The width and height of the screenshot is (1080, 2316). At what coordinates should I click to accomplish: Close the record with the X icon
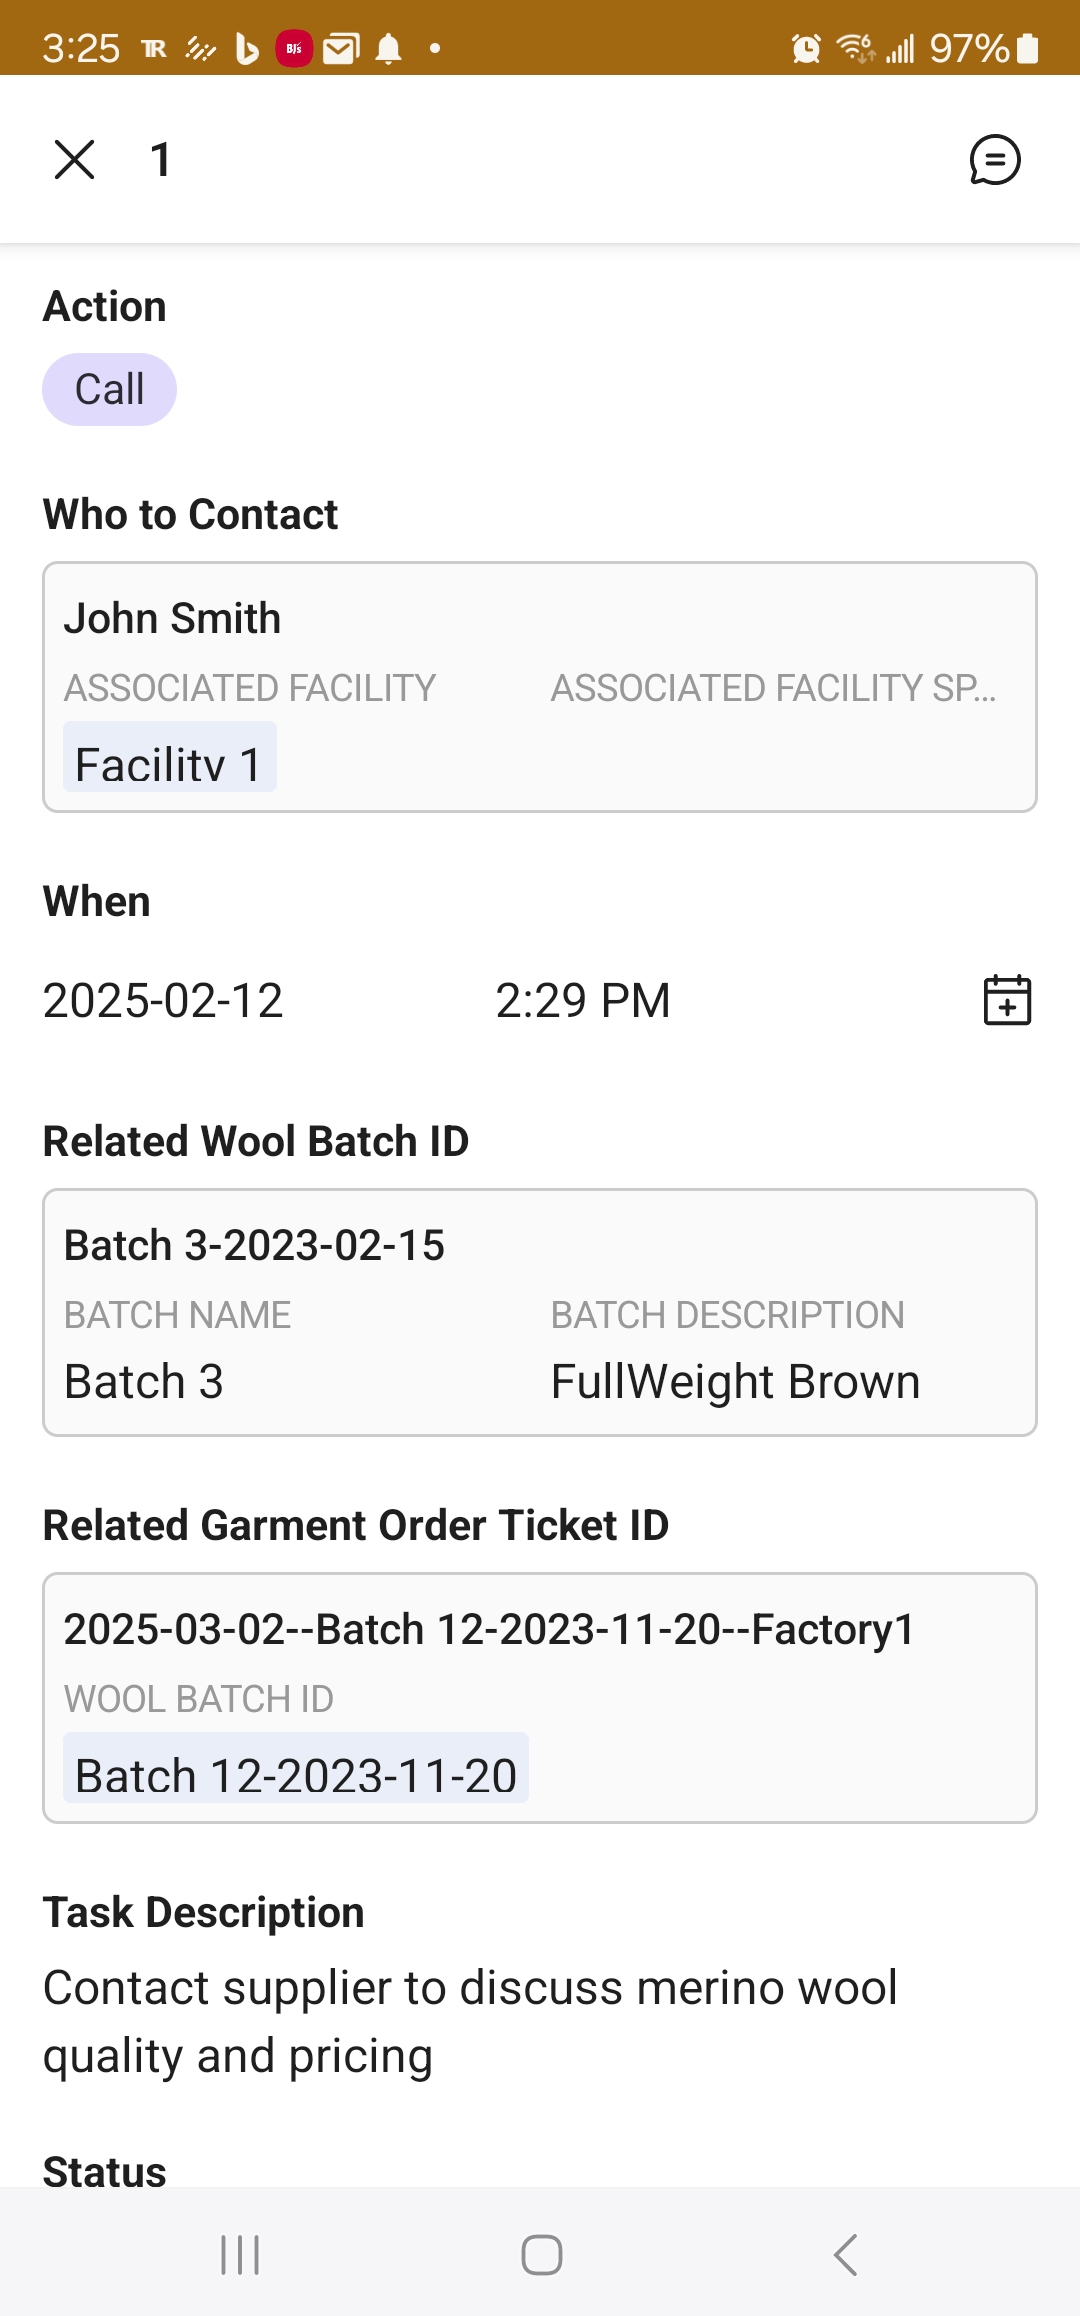pyautogui.click(x=74, y=160)
